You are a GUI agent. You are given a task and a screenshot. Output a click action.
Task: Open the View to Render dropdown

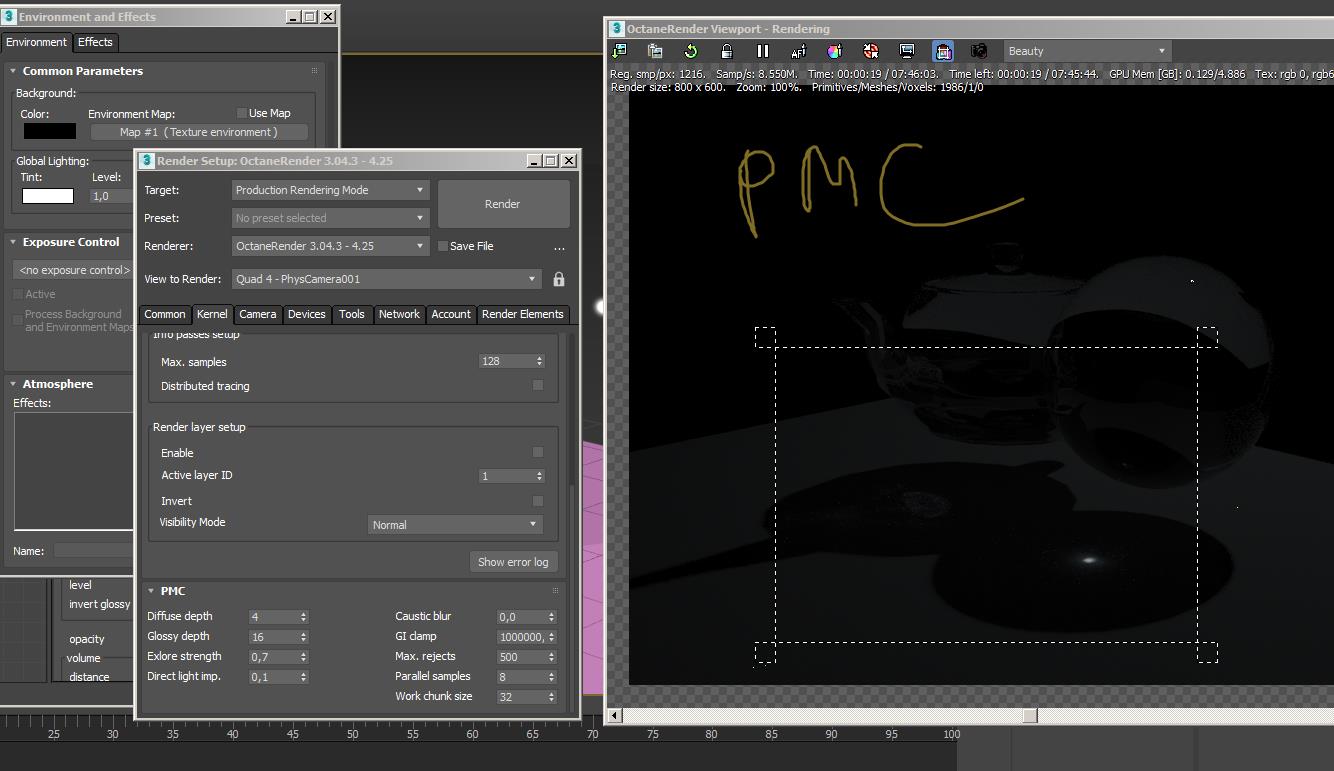pos(387,279)
